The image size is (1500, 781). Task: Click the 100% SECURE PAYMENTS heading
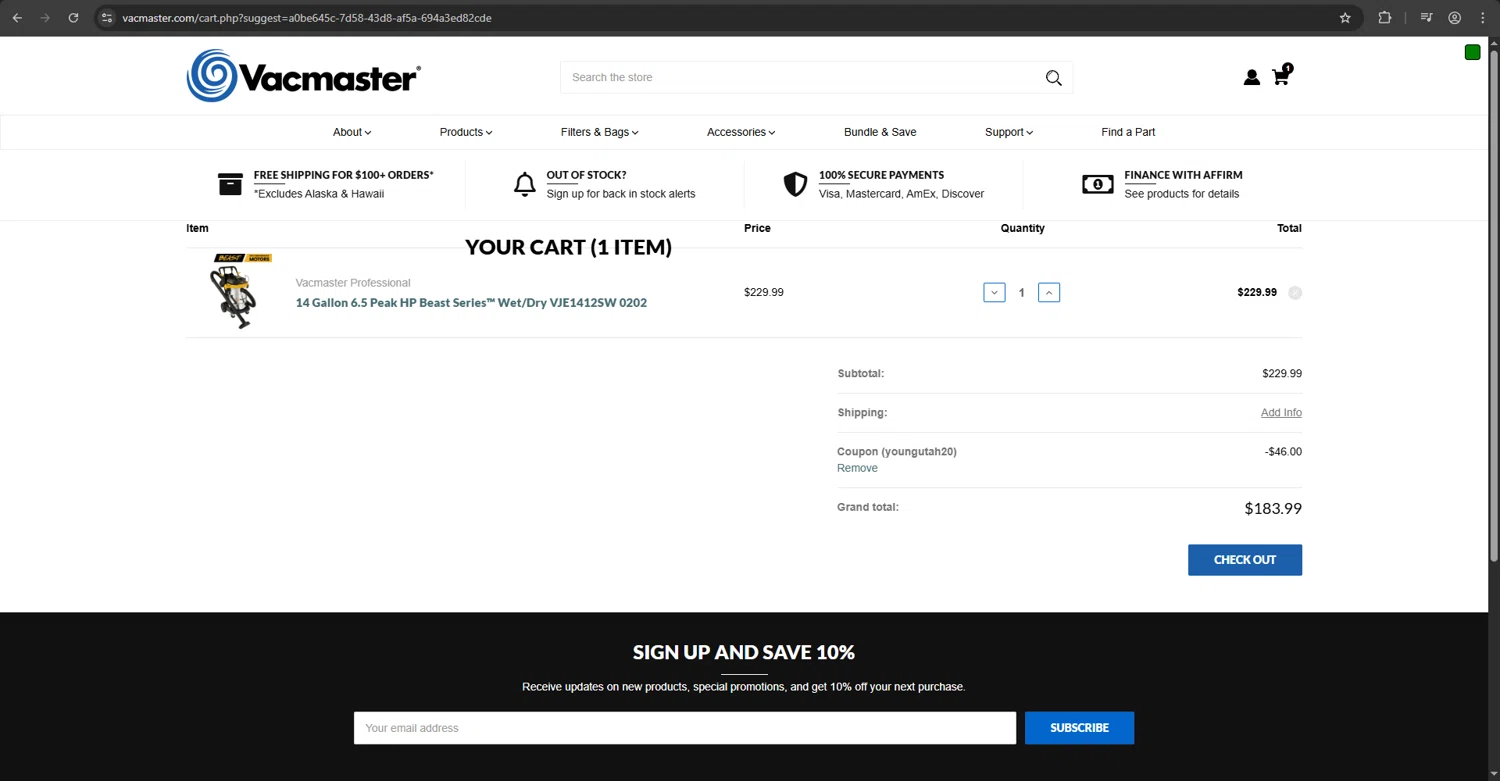pos(881,175)
